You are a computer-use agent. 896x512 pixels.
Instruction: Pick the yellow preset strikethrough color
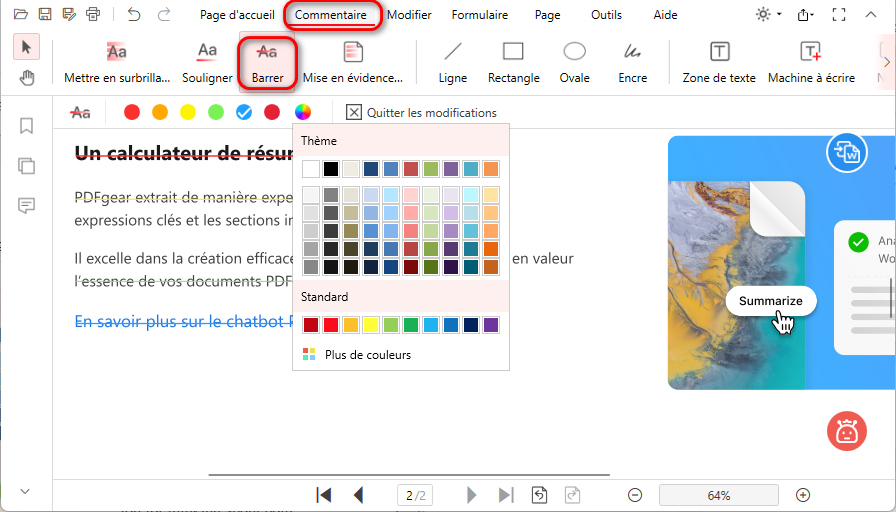pos(188,113)
